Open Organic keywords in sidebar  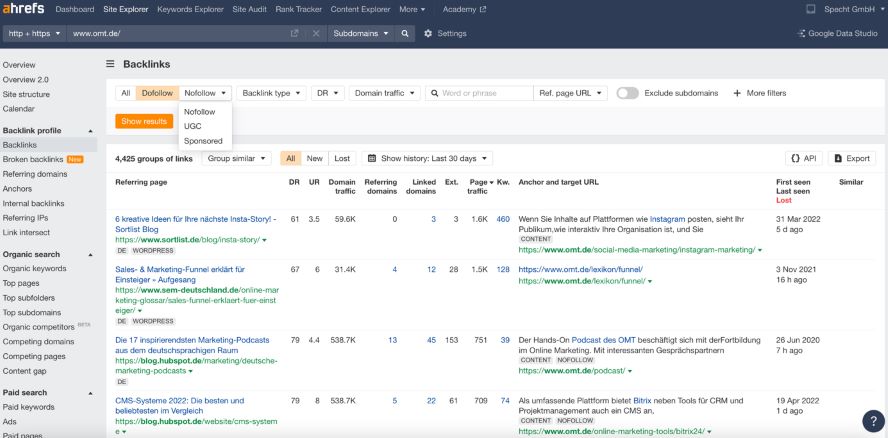(35, 269)
